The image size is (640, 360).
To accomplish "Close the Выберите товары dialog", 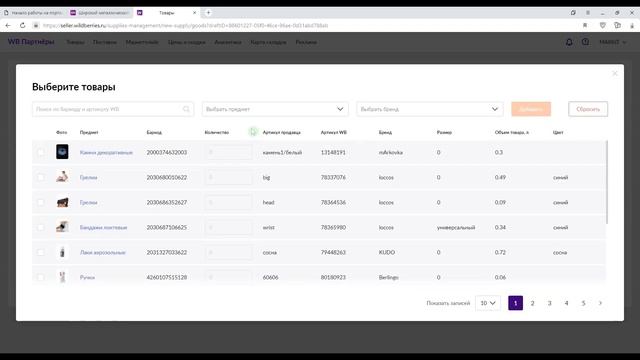I will 615,73.
